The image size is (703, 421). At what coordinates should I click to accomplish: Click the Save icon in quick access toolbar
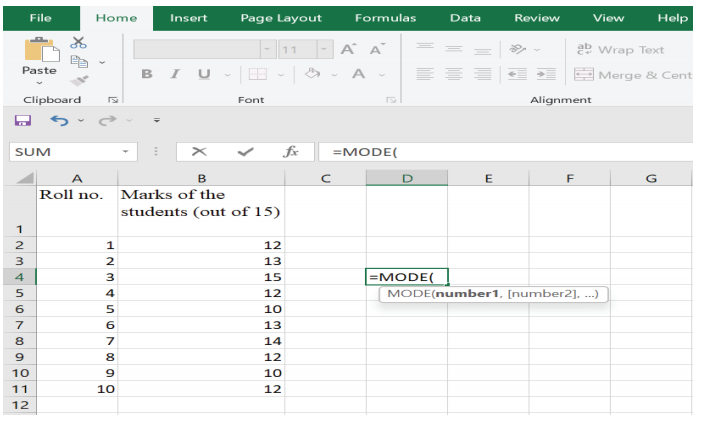(x=23, y=120)
